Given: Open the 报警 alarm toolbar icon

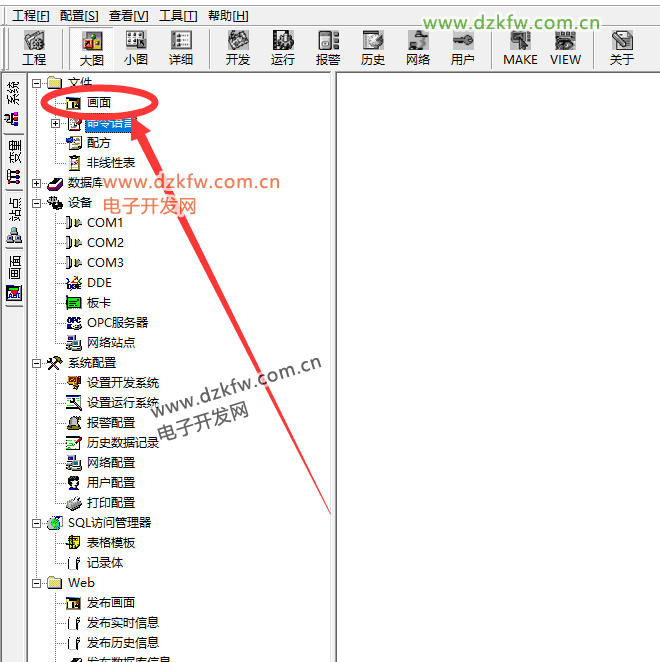Looking at the screenshot, I should click(328, 47).
